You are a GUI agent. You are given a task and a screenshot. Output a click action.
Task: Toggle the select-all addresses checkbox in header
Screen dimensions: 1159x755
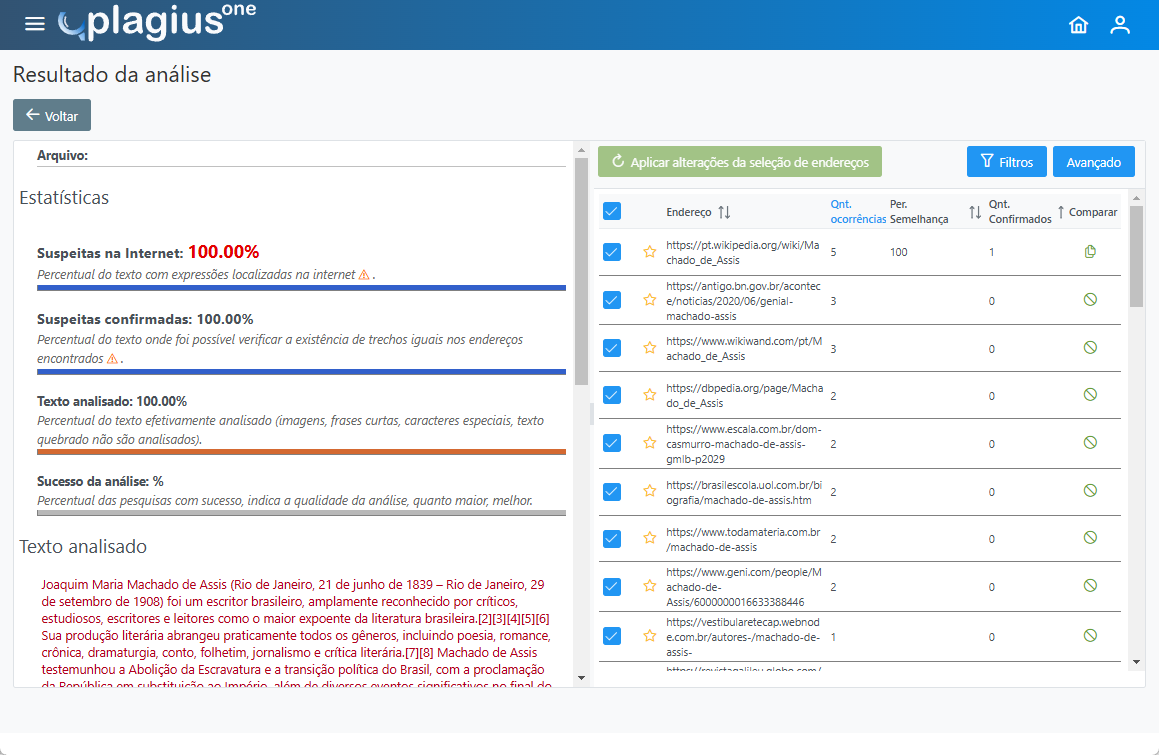612,211
